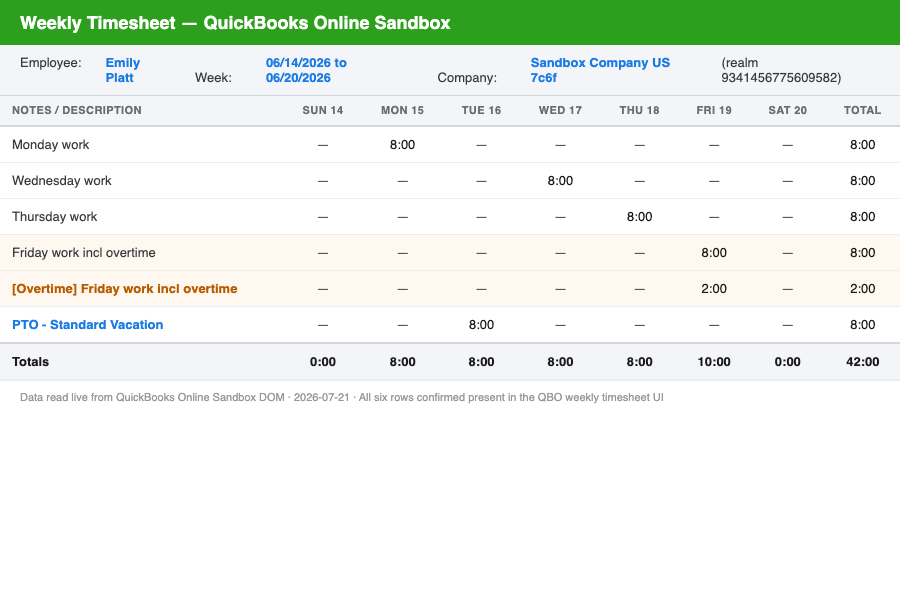The height and width of the screenshot is (600, 900).
Task: Click the Sunday dash cell in Monday work row
Action: coord(323,145)
